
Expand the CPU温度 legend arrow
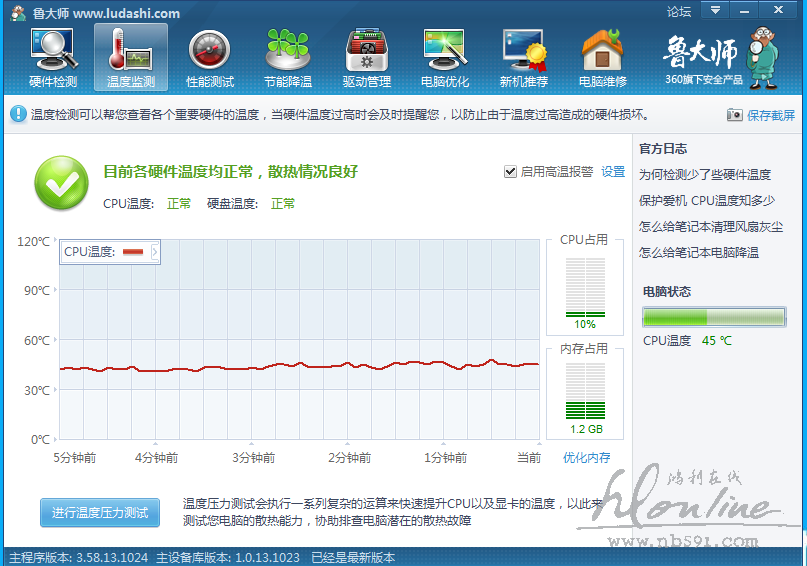point(154,252)
